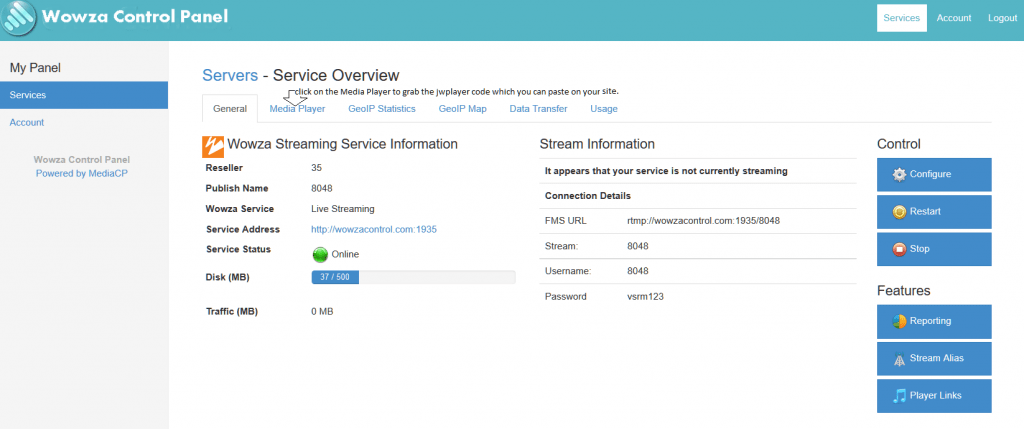
Task: Click the Restart button's round icon
Action: [x=899, y=212]
